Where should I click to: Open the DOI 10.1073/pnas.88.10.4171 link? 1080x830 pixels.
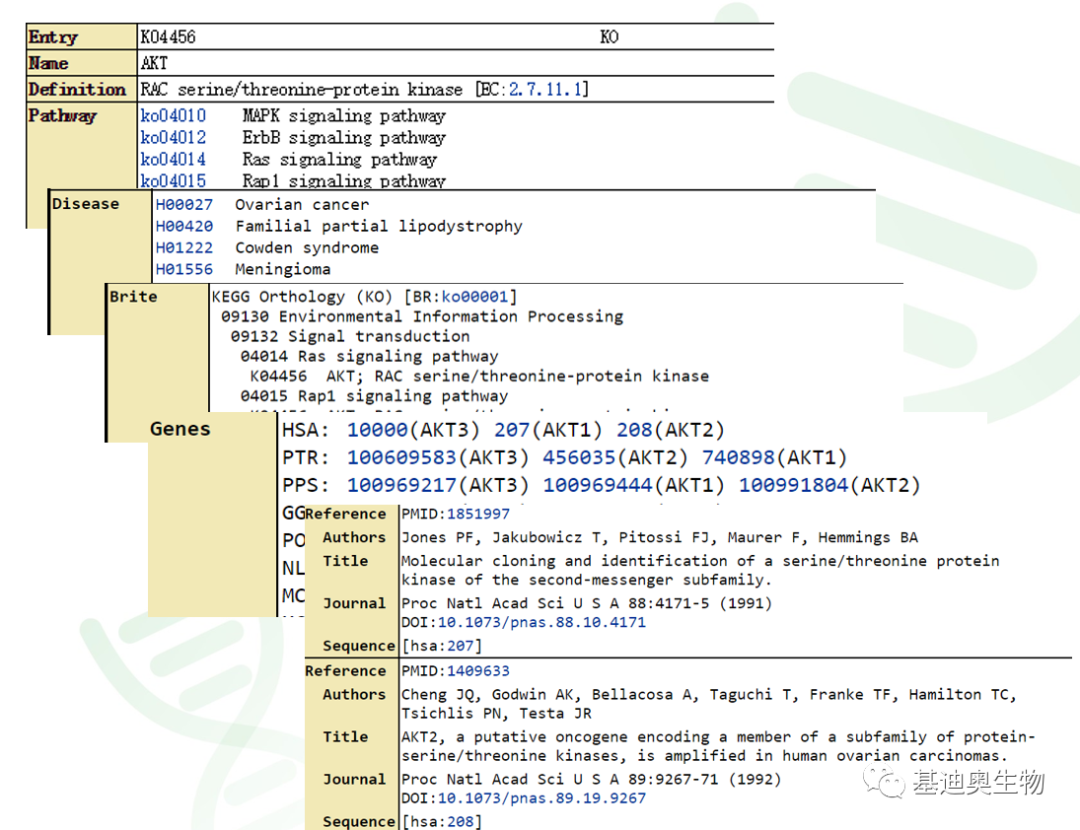coord(541,622)
